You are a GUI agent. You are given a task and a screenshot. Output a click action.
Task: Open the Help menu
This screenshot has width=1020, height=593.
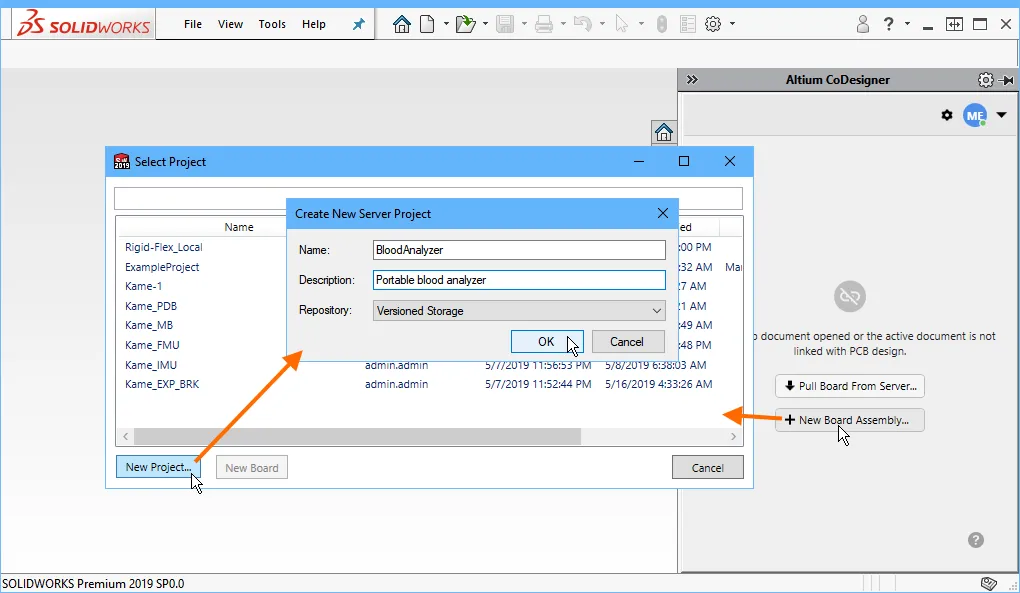pyautogui.click(x=314, y=24)
